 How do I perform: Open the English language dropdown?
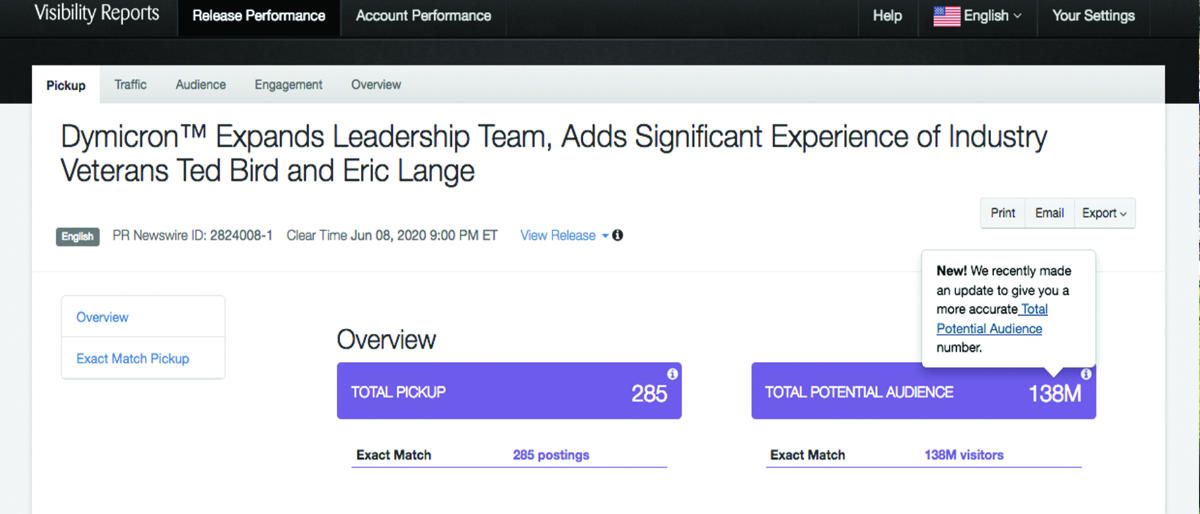pos(978,16)
